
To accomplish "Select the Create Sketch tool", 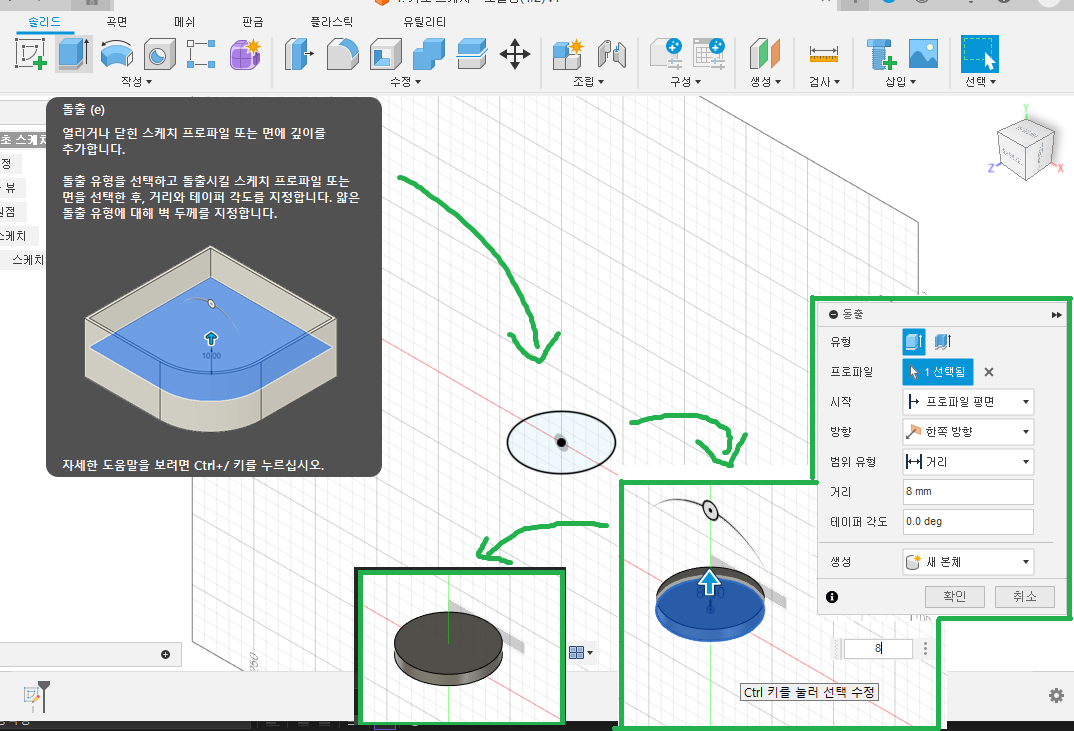I will tap(32, 53).
